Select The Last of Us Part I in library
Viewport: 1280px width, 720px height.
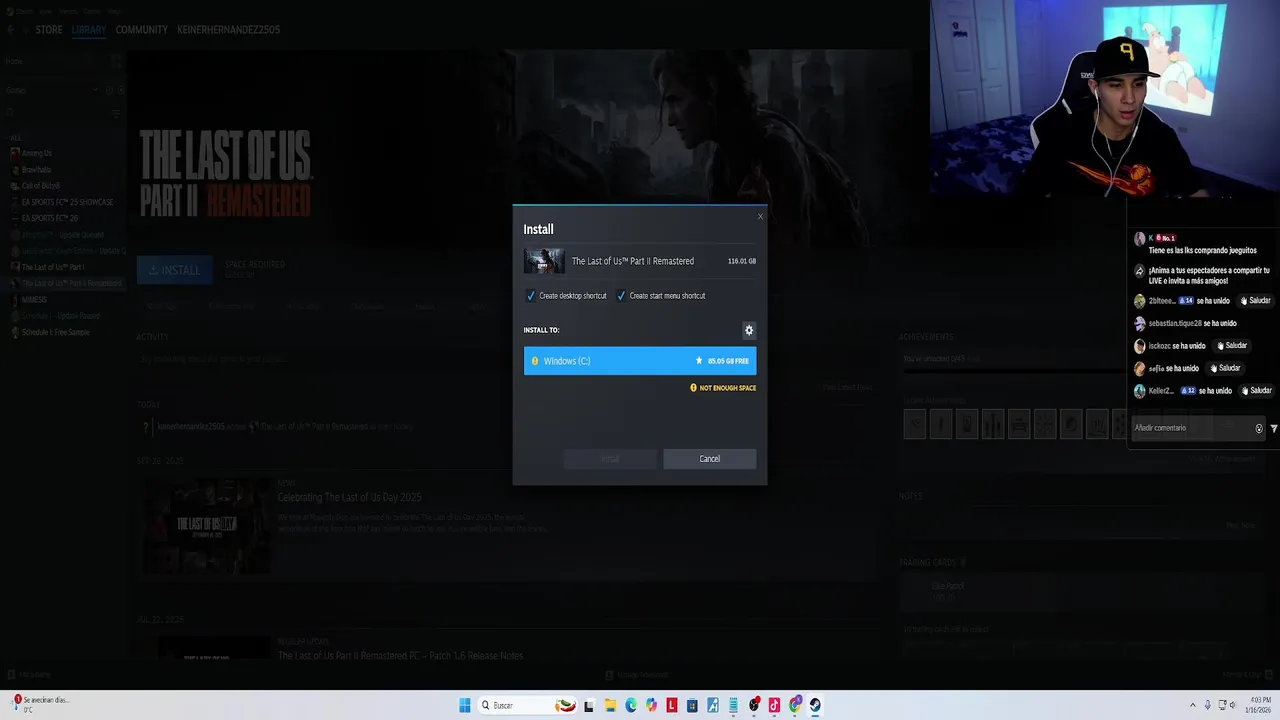click(x=52, y=267)
